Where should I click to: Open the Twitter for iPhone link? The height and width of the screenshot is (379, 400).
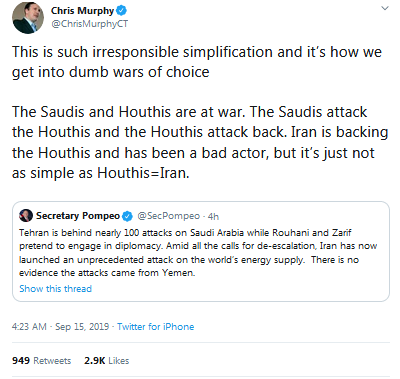click(156, 326)
